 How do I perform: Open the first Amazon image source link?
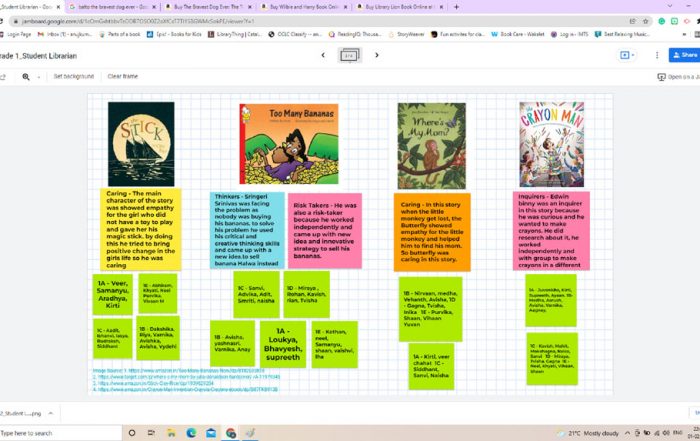coord(194,371)
